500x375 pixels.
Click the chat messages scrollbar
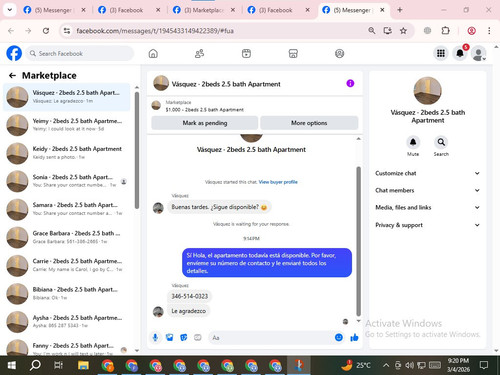(359, 241)
